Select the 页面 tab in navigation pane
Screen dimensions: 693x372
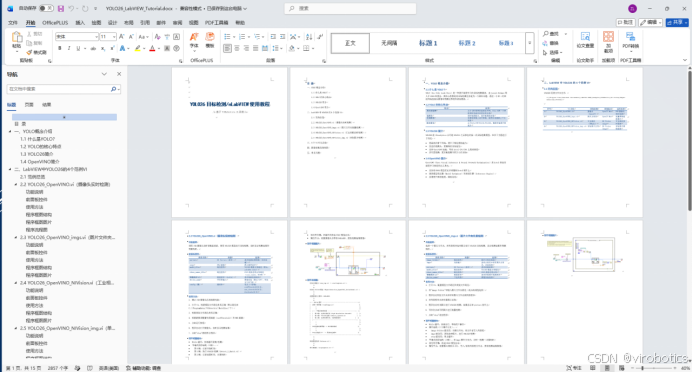(x=29, y=105)
